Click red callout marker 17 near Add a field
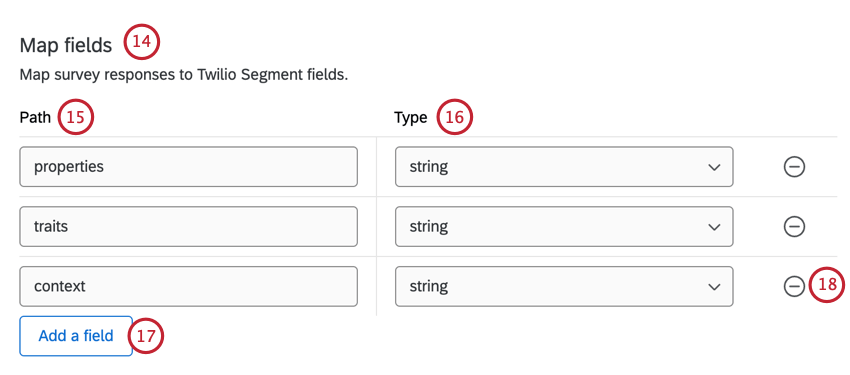 click(x=146, y=335)
